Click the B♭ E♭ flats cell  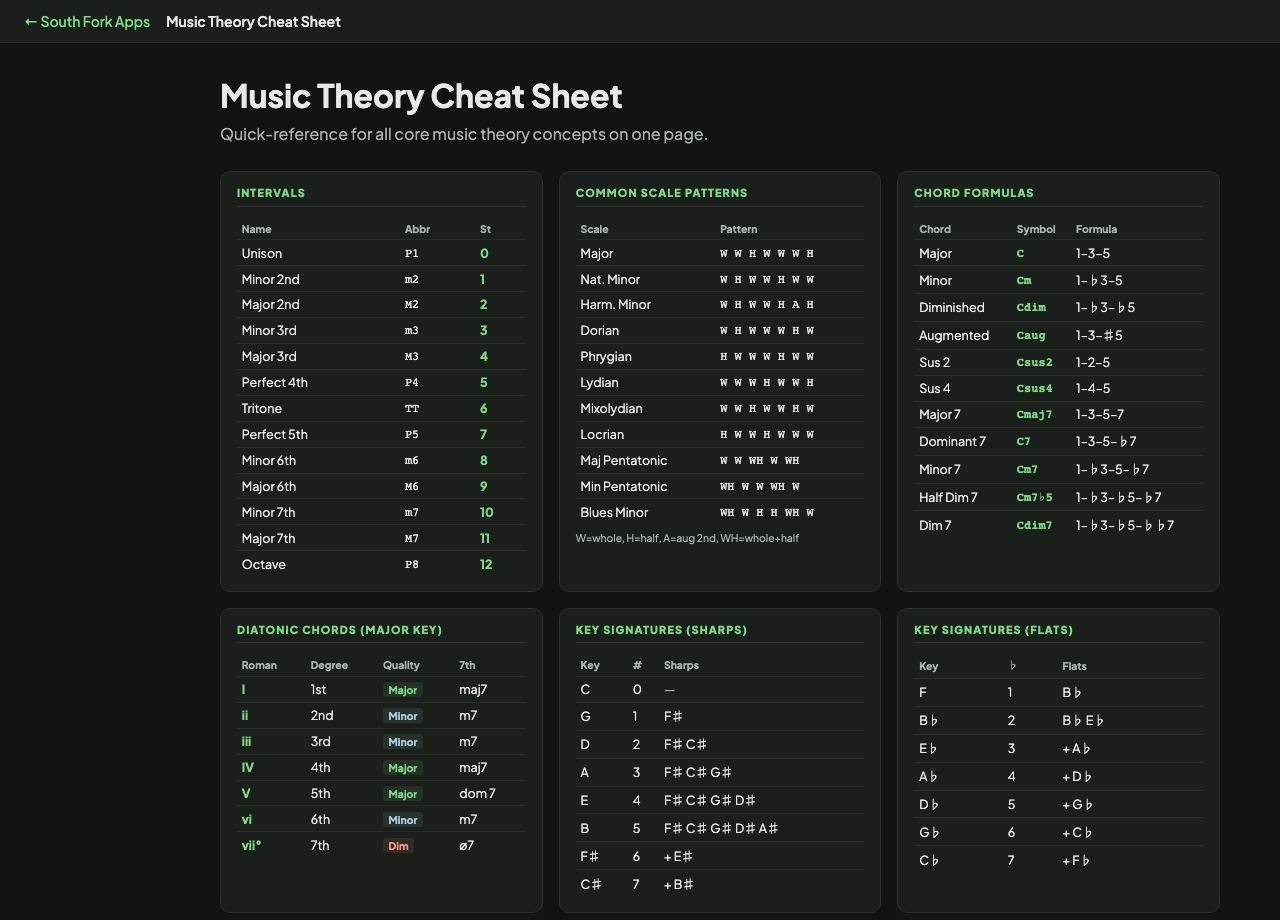click(1084, 720)
